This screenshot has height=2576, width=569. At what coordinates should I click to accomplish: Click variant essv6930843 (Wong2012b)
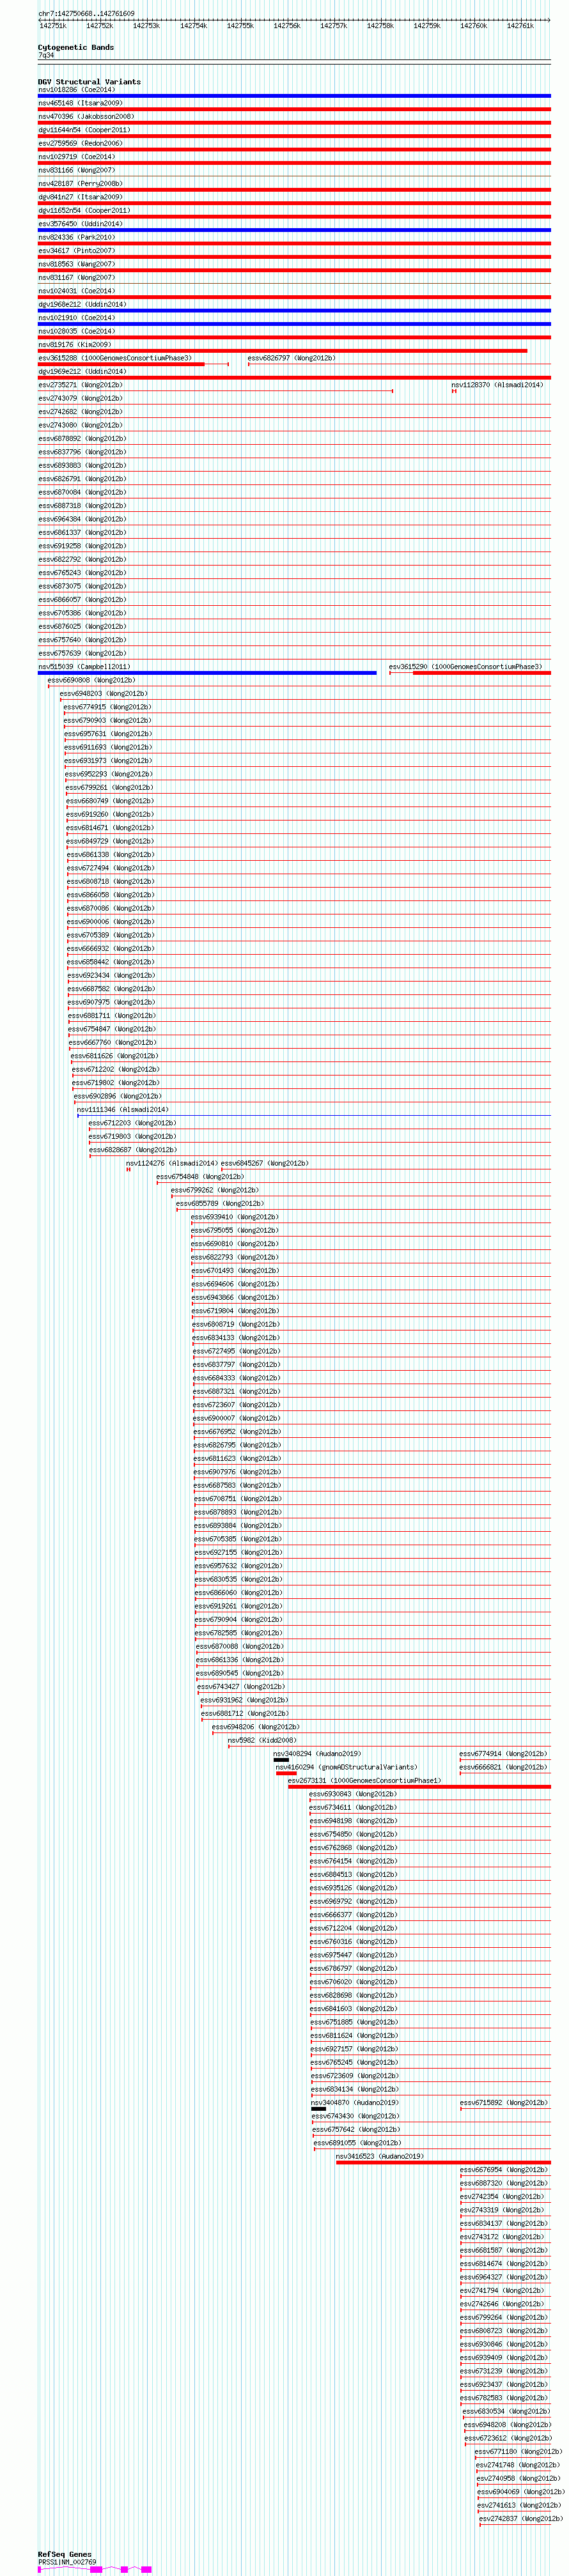[x=352, y=1794]
